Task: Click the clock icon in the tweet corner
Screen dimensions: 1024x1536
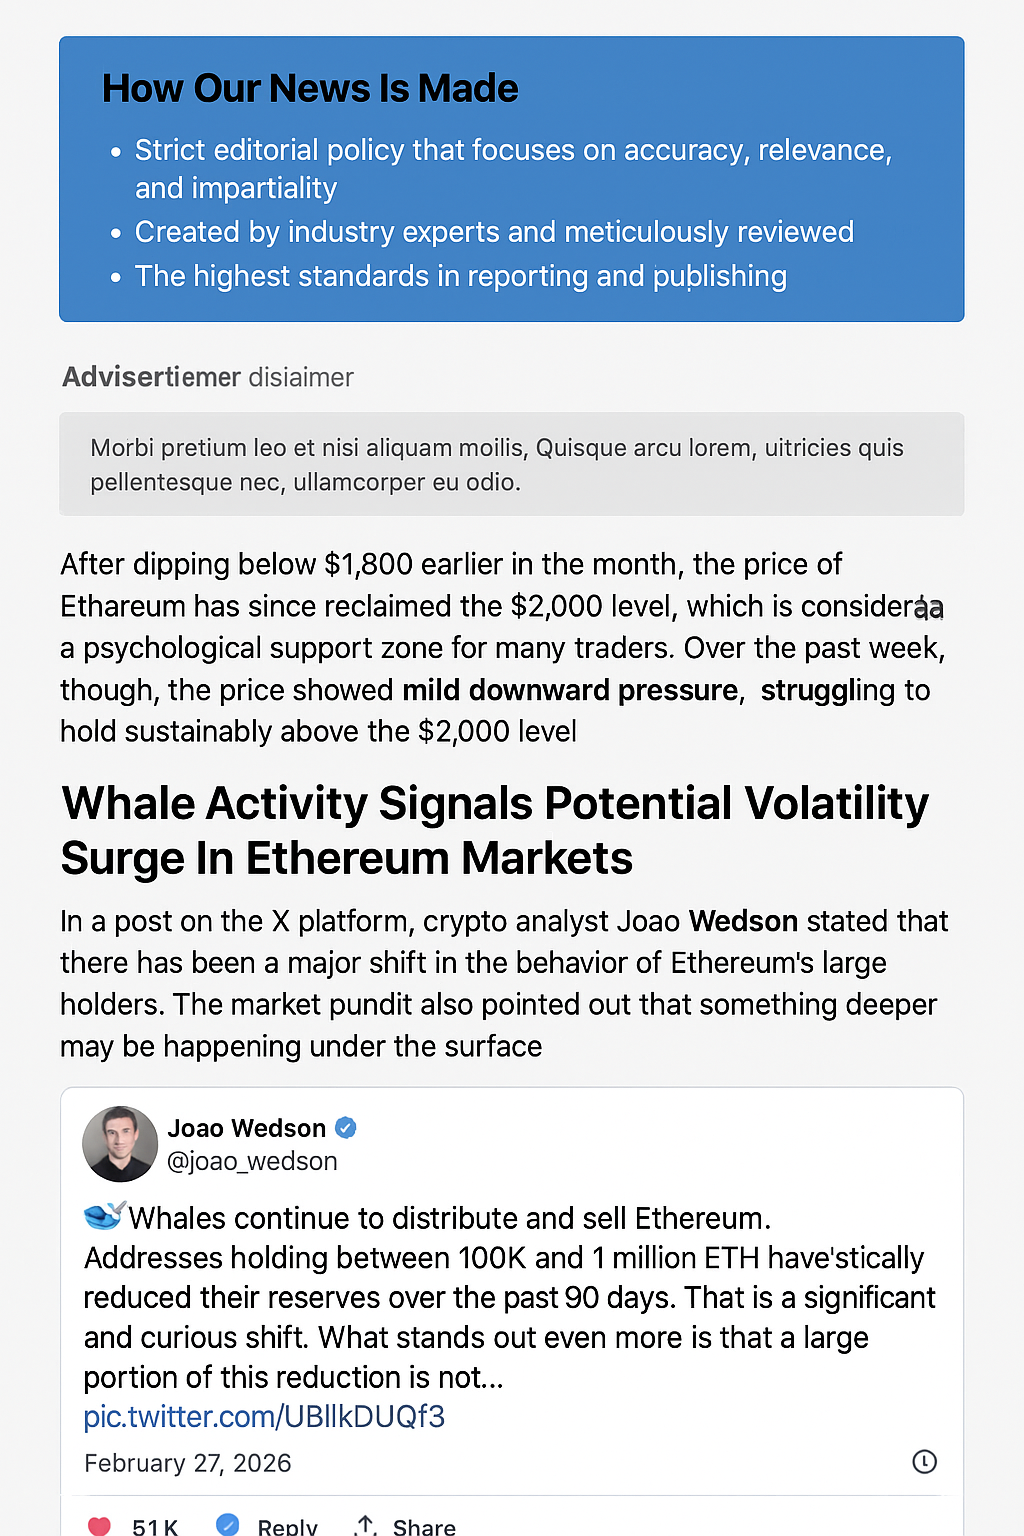Action: [922, 1462]
